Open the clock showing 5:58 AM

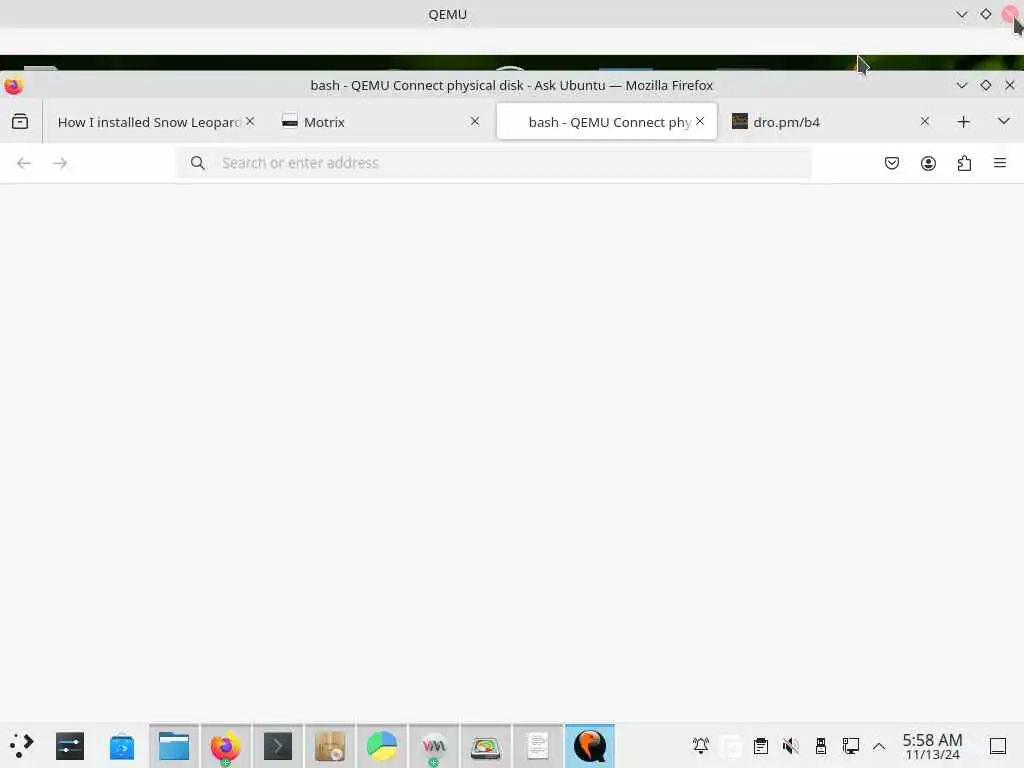pos(933,746)
